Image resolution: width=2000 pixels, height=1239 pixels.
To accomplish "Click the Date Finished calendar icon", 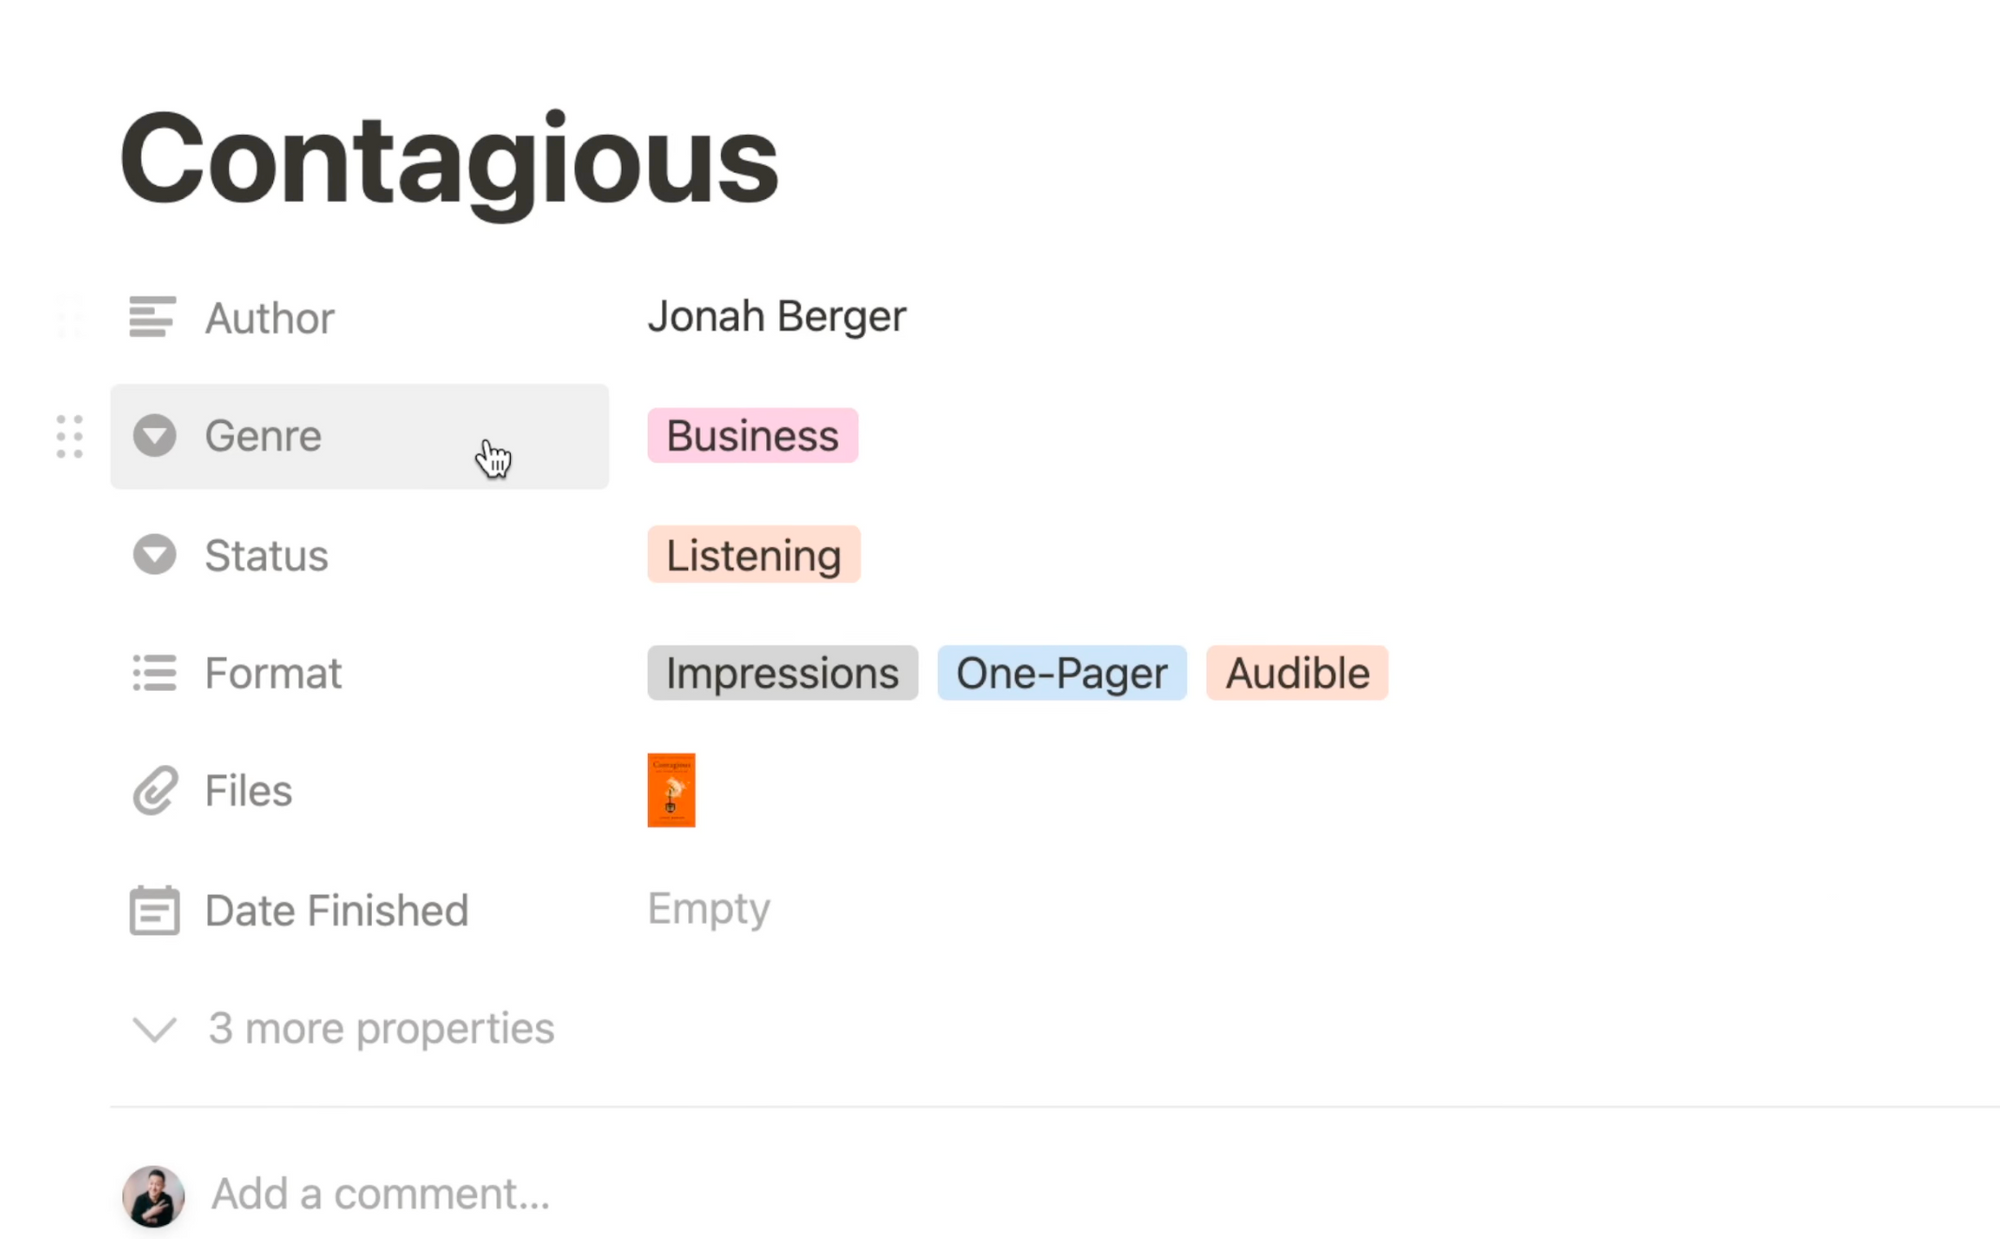I will [x=154, y=910].
